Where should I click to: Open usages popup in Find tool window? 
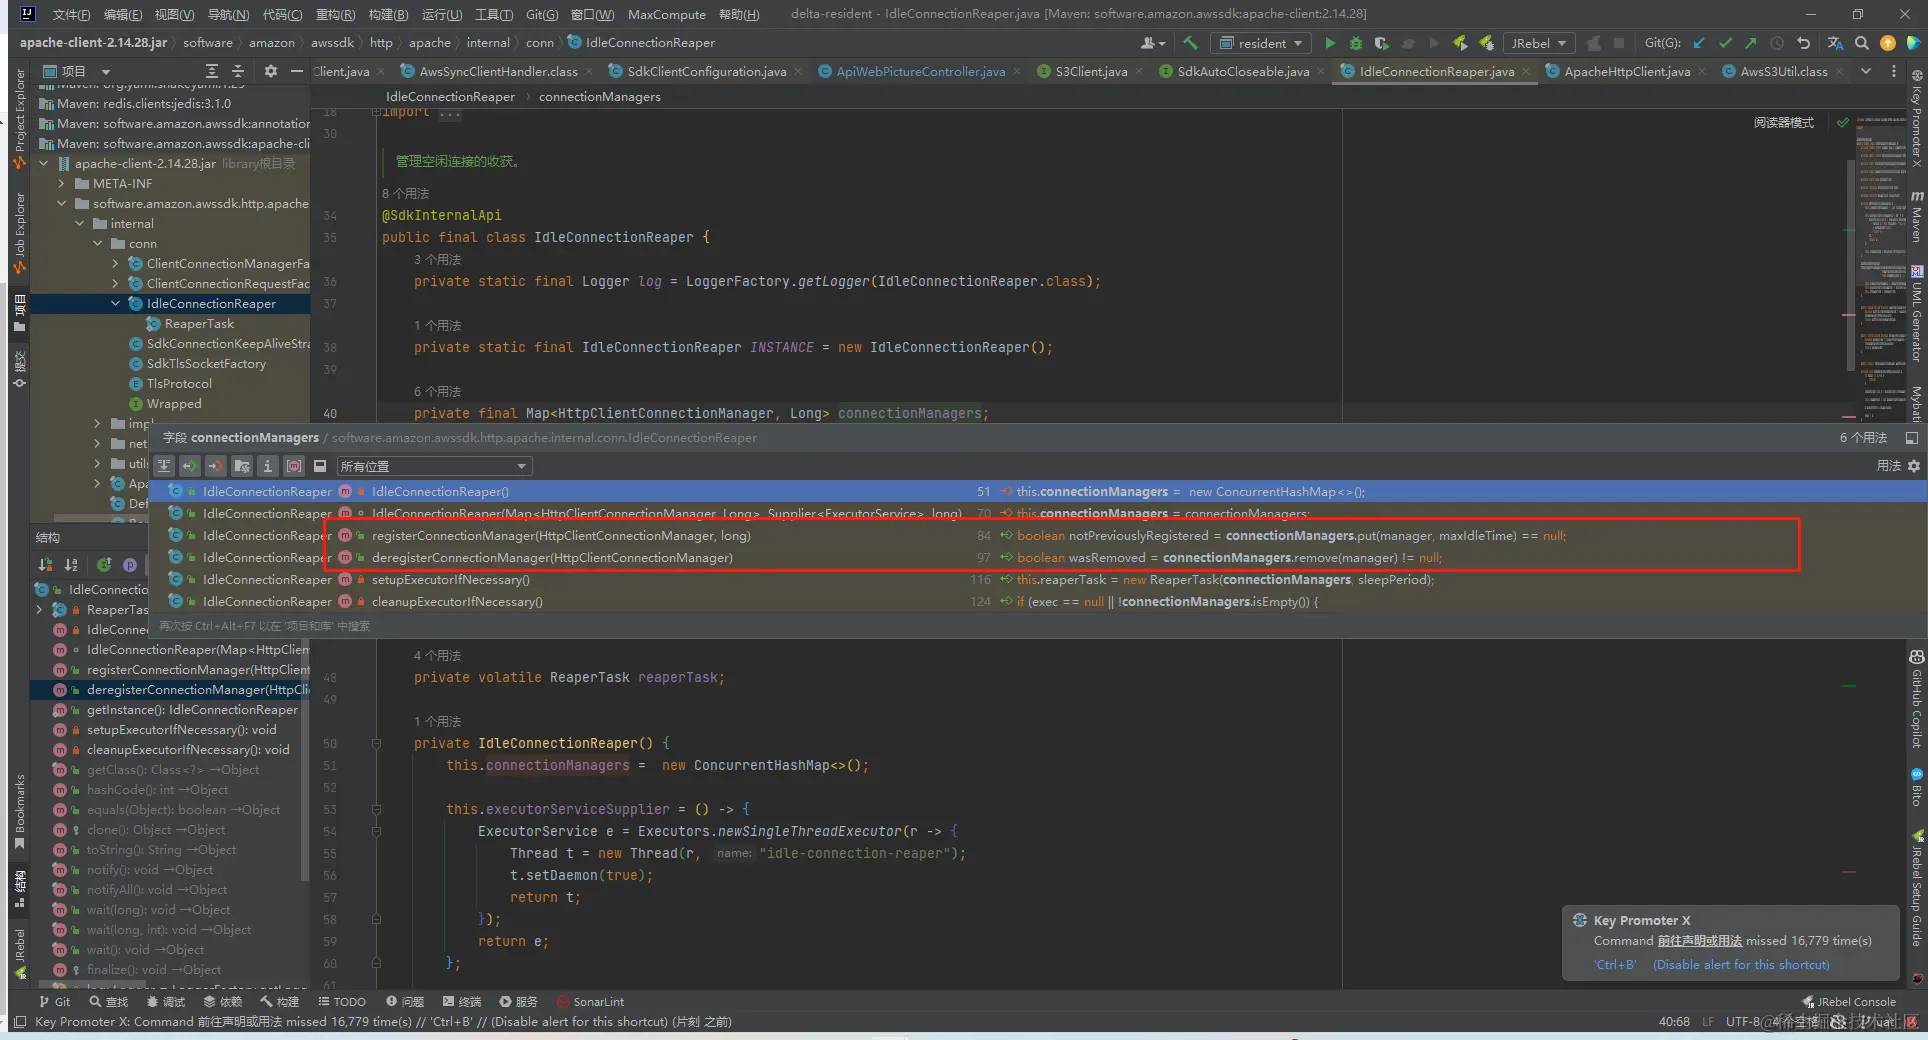pyautogui.click(x=1911, y=438)
